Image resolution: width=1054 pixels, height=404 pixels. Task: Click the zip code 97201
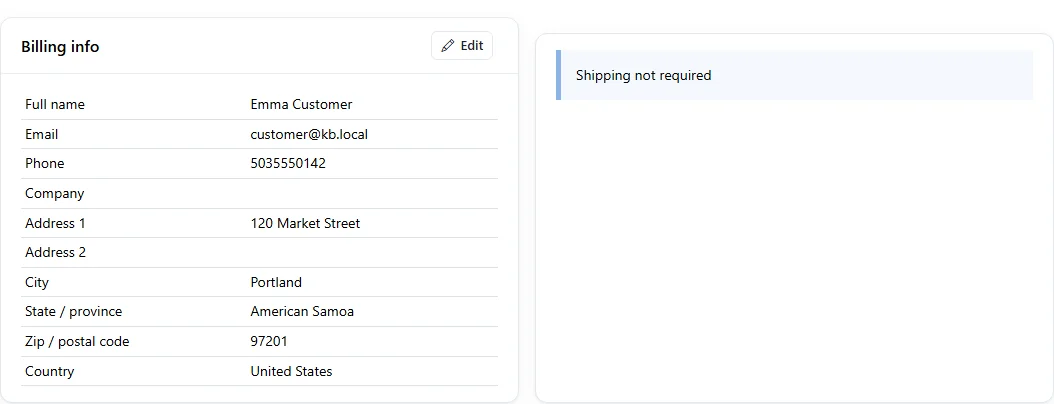pos(269,341)
